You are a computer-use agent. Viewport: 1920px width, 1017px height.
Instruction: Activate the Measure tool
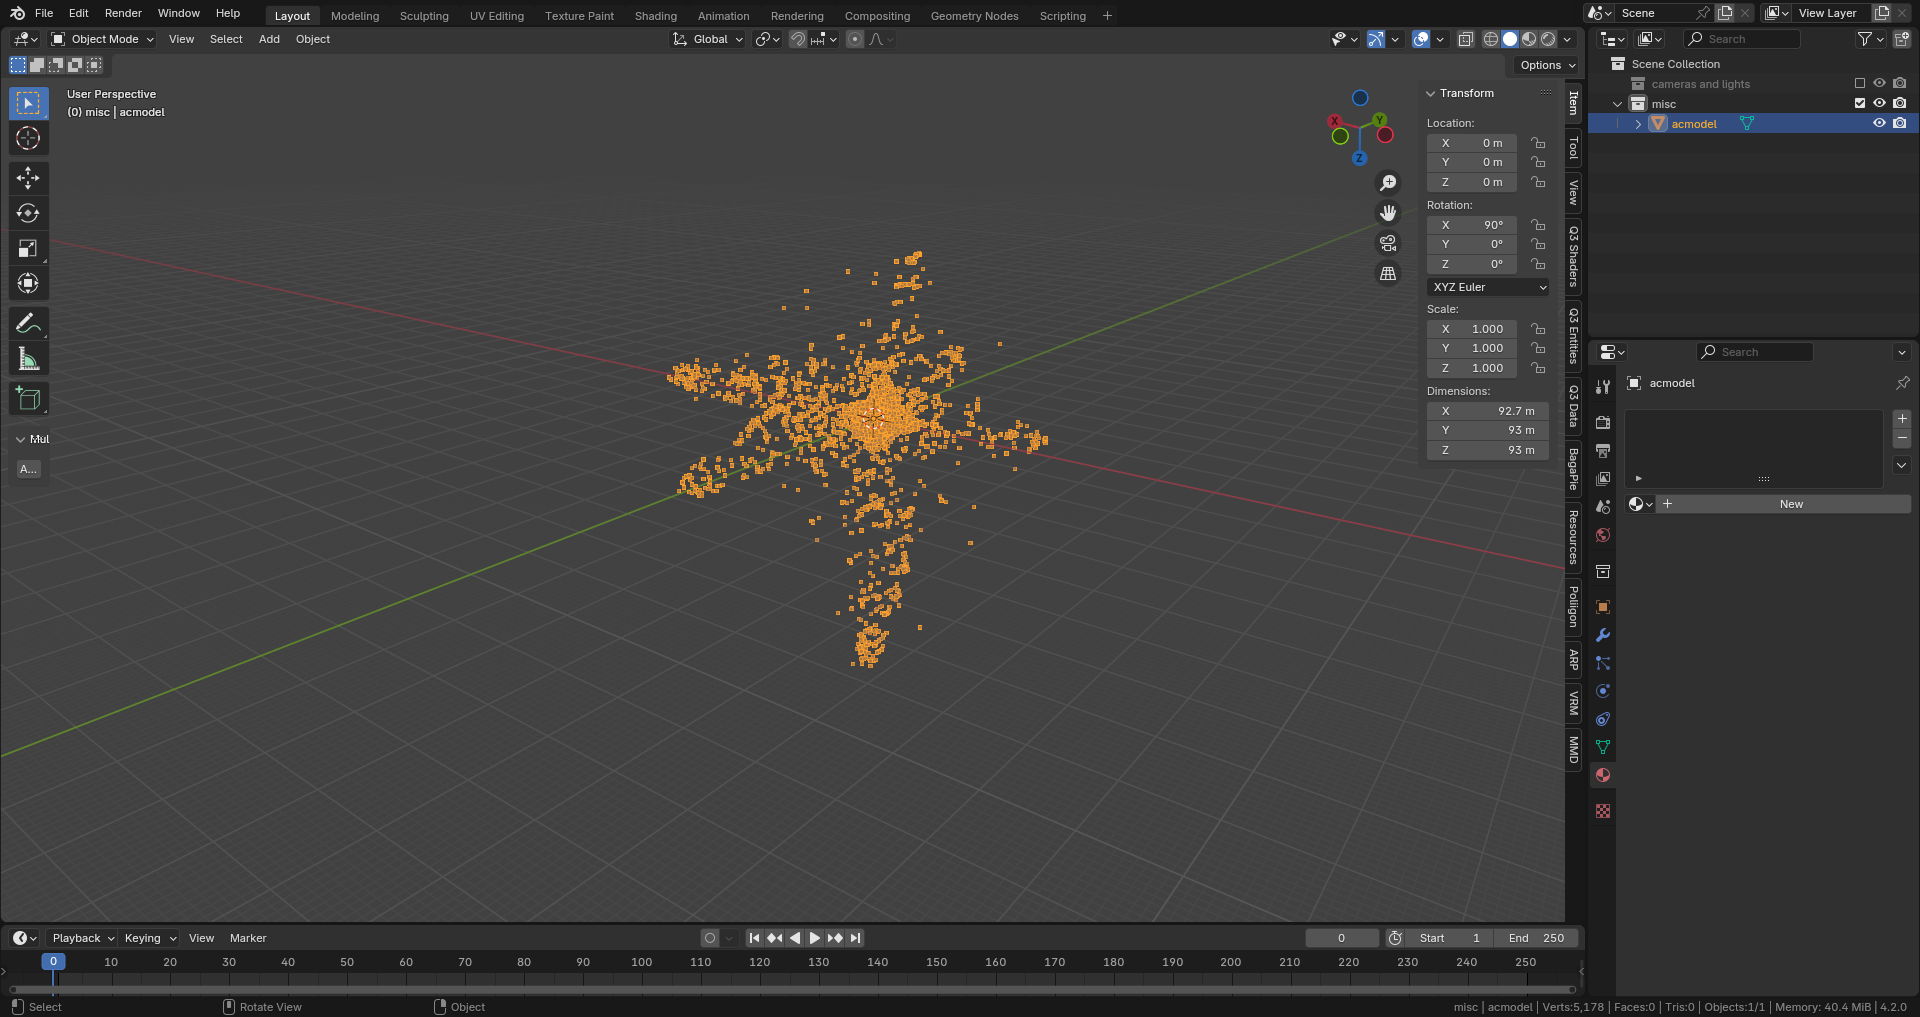pyautogui.click(x=28, y=359)
